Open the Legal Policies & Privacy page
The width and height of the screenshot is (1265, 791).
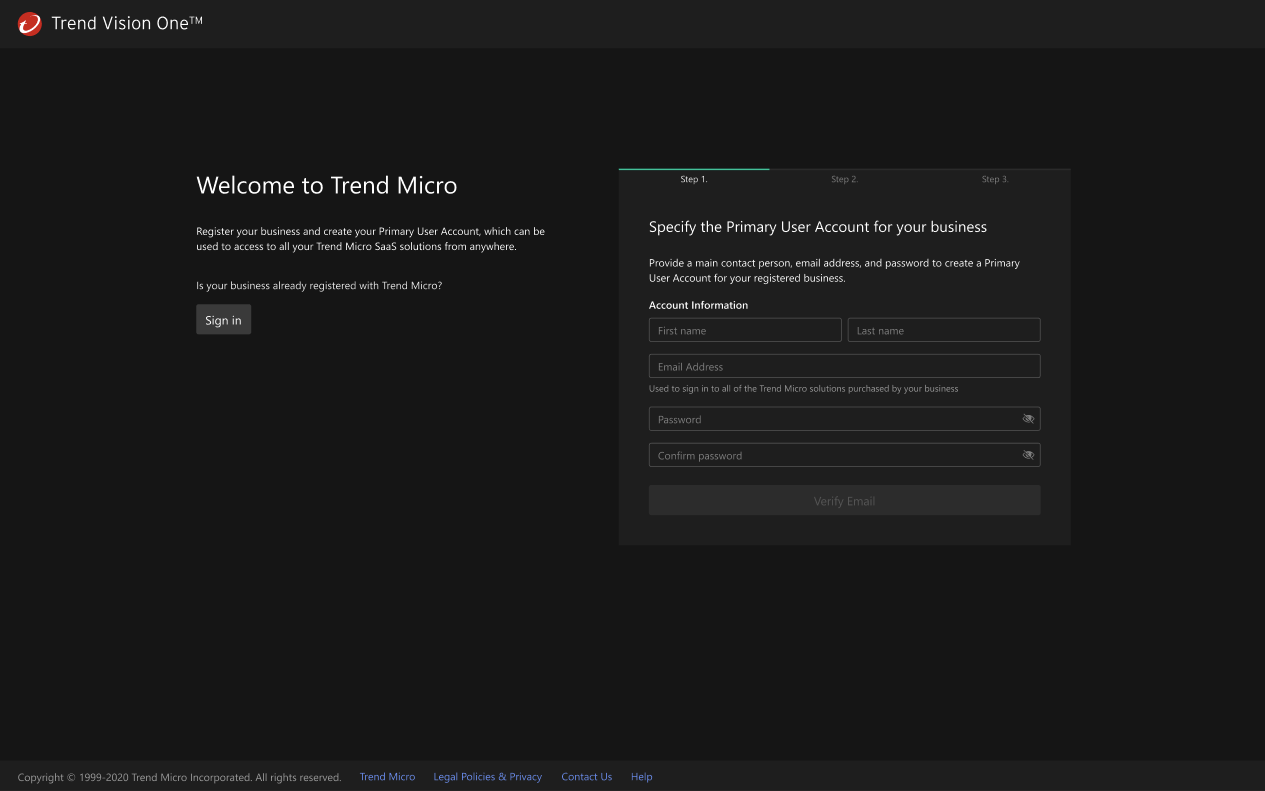pyautogui.click(x=487, y=776)
